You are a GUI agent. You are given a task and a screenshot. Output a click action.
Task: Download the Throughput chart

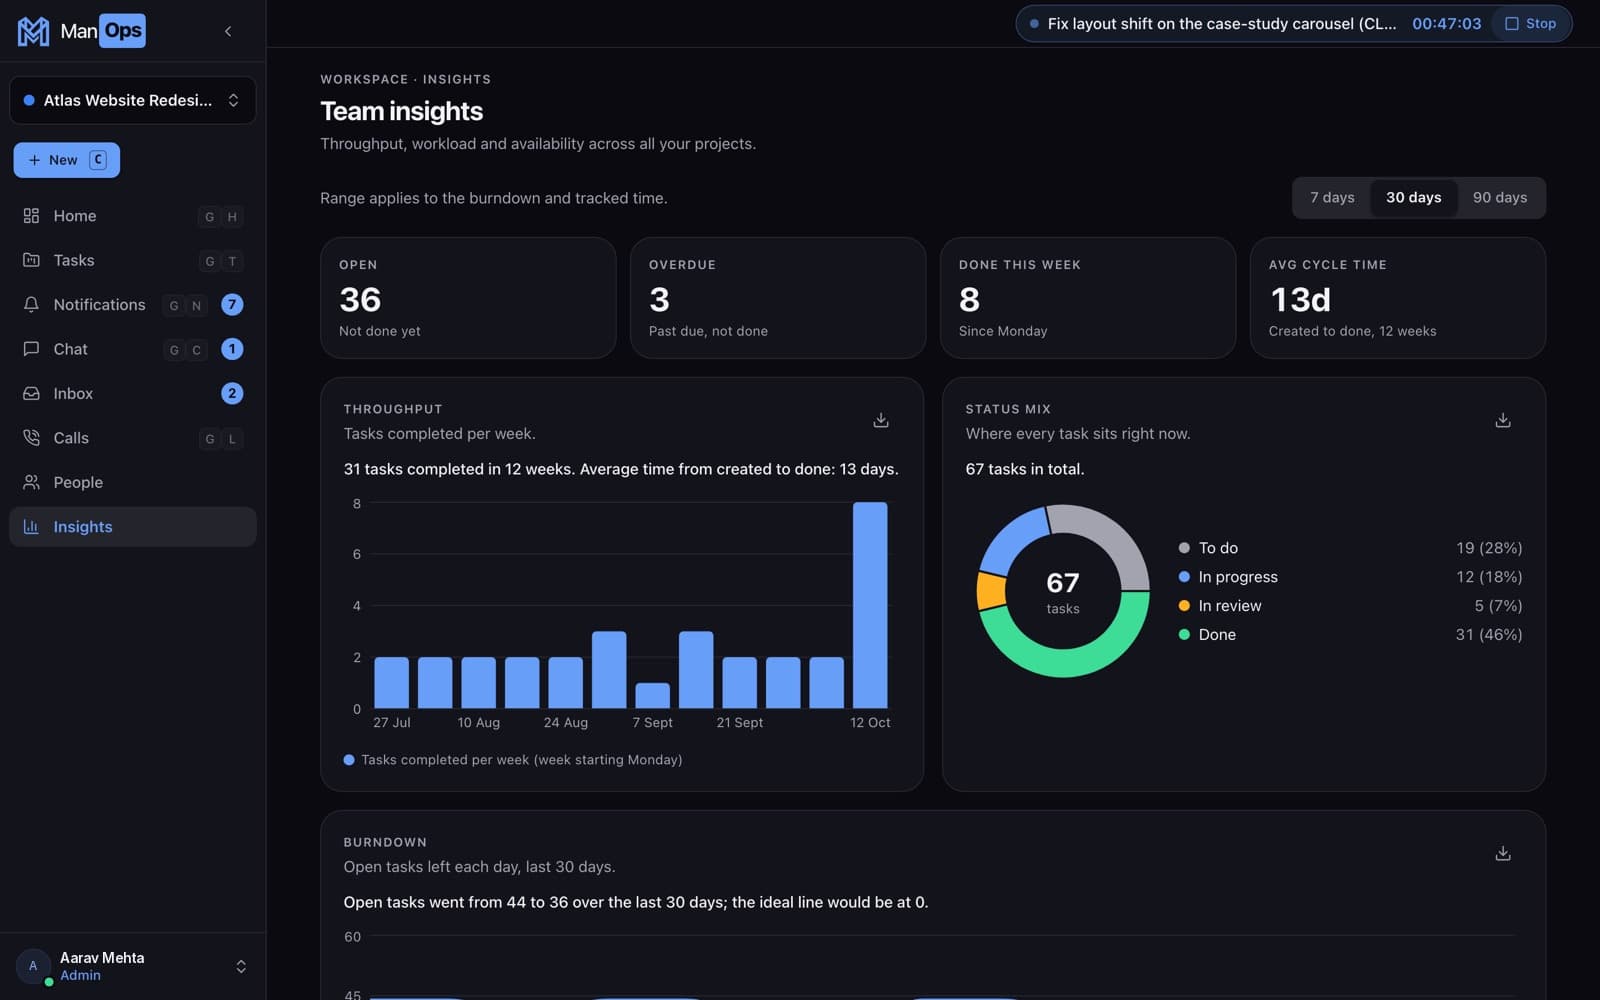coord(881,420)
